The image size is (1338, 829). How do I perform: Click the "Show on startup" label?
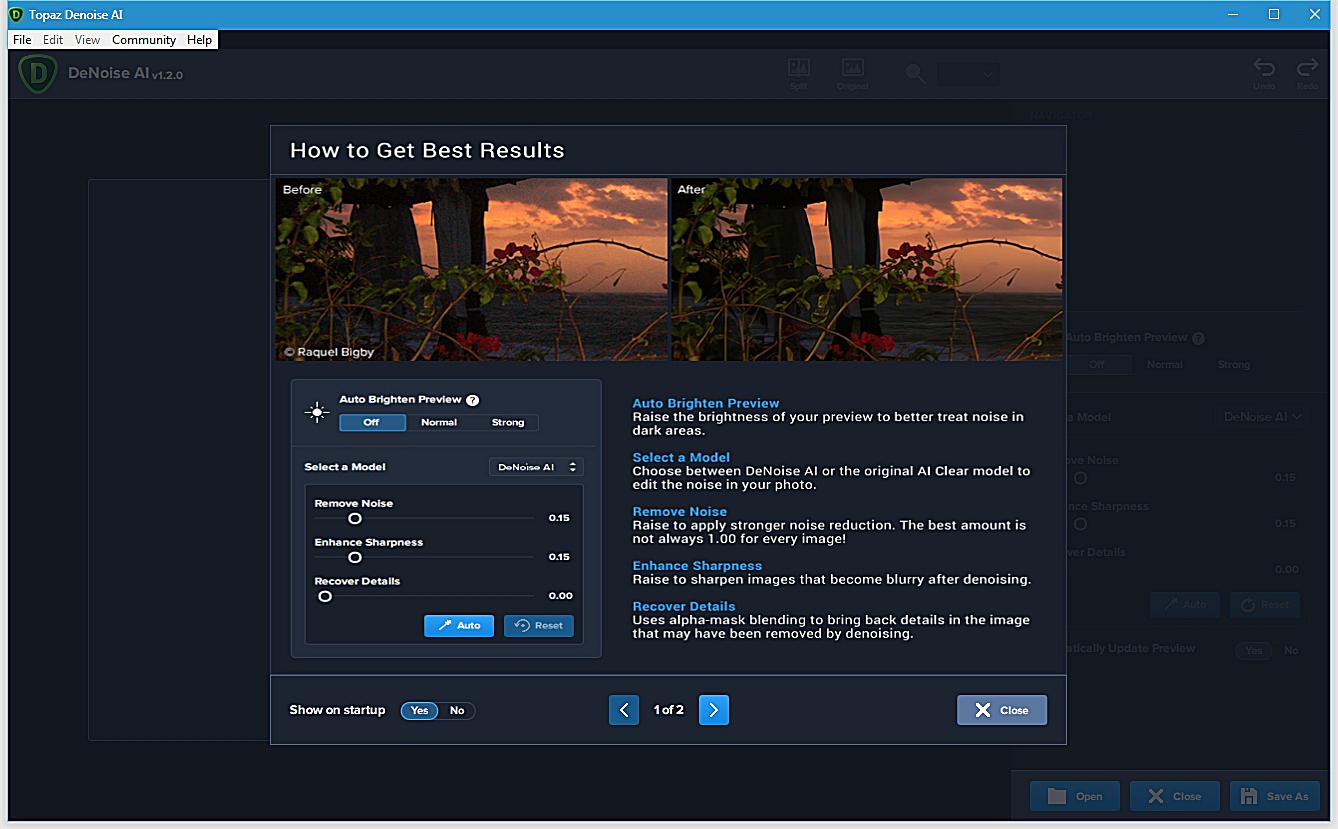[337, 710]
